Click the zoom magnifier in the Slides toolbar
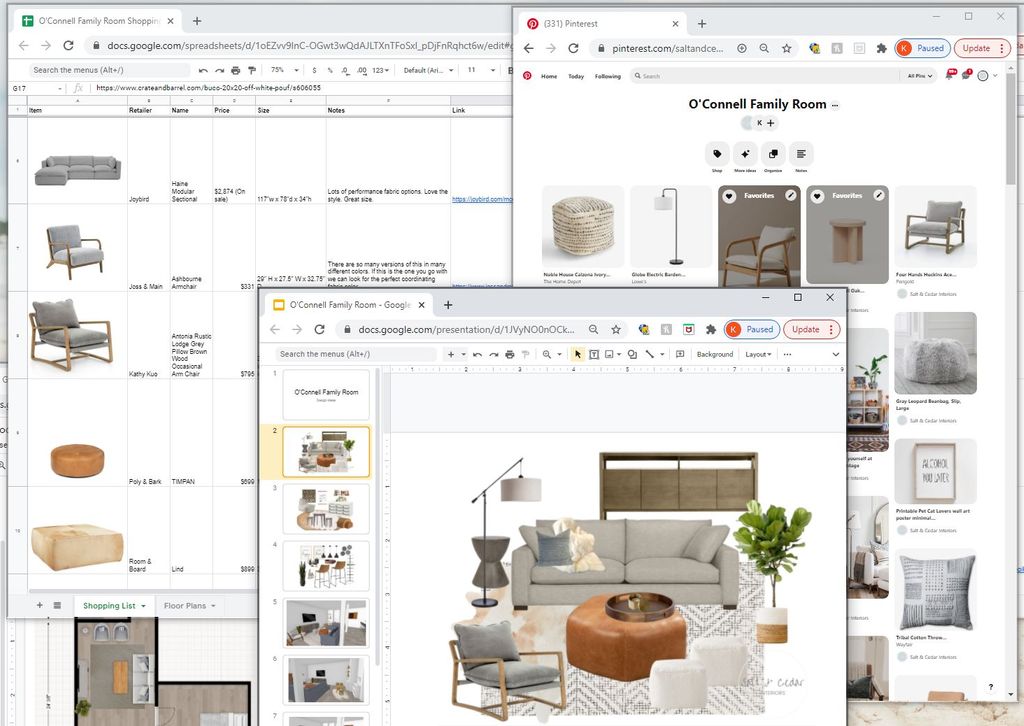This screenshot has width=1024, height=726. click(547, 354)
